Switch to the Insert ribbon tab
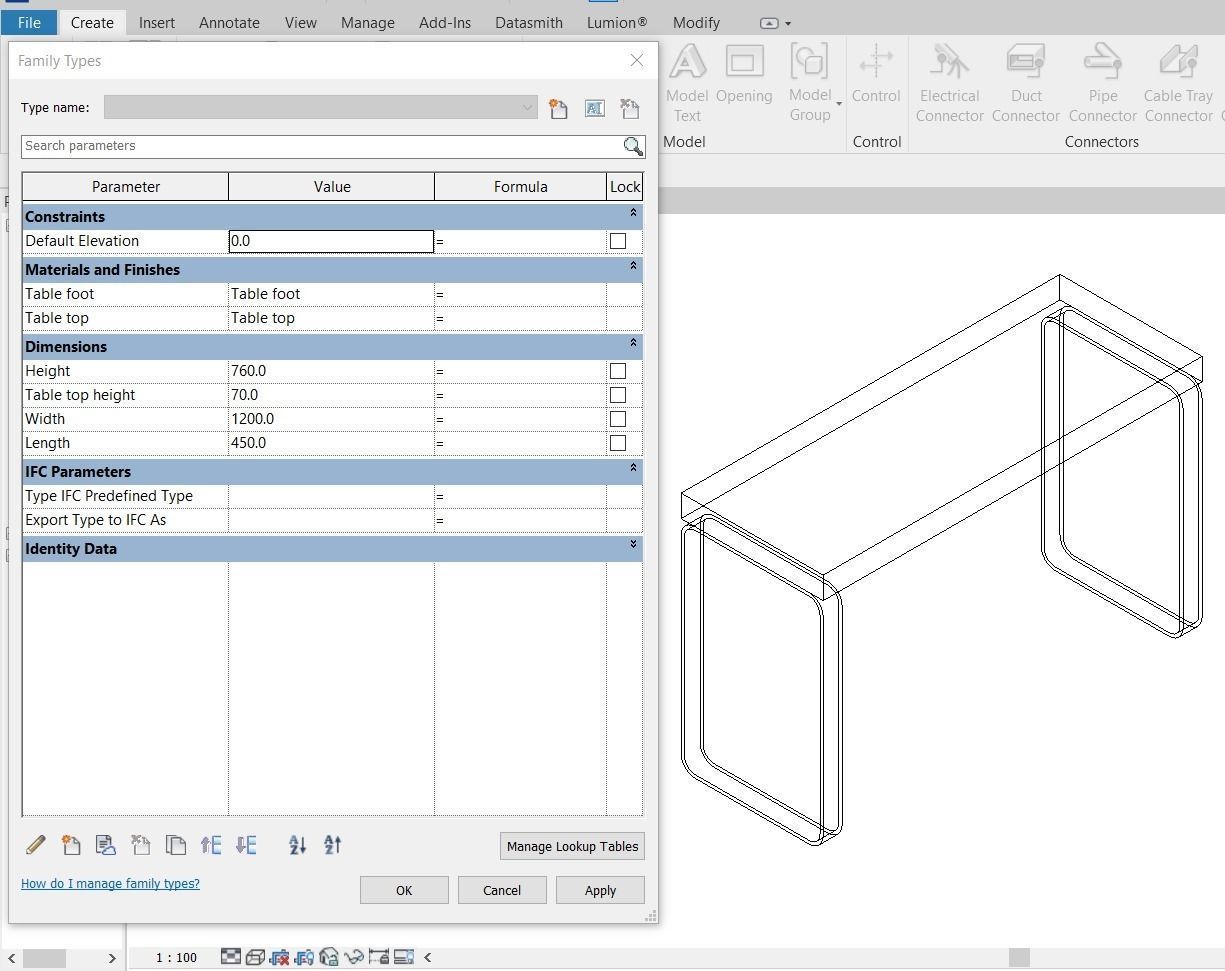The width and height of the screenshot is (1225, 971). 157,22
